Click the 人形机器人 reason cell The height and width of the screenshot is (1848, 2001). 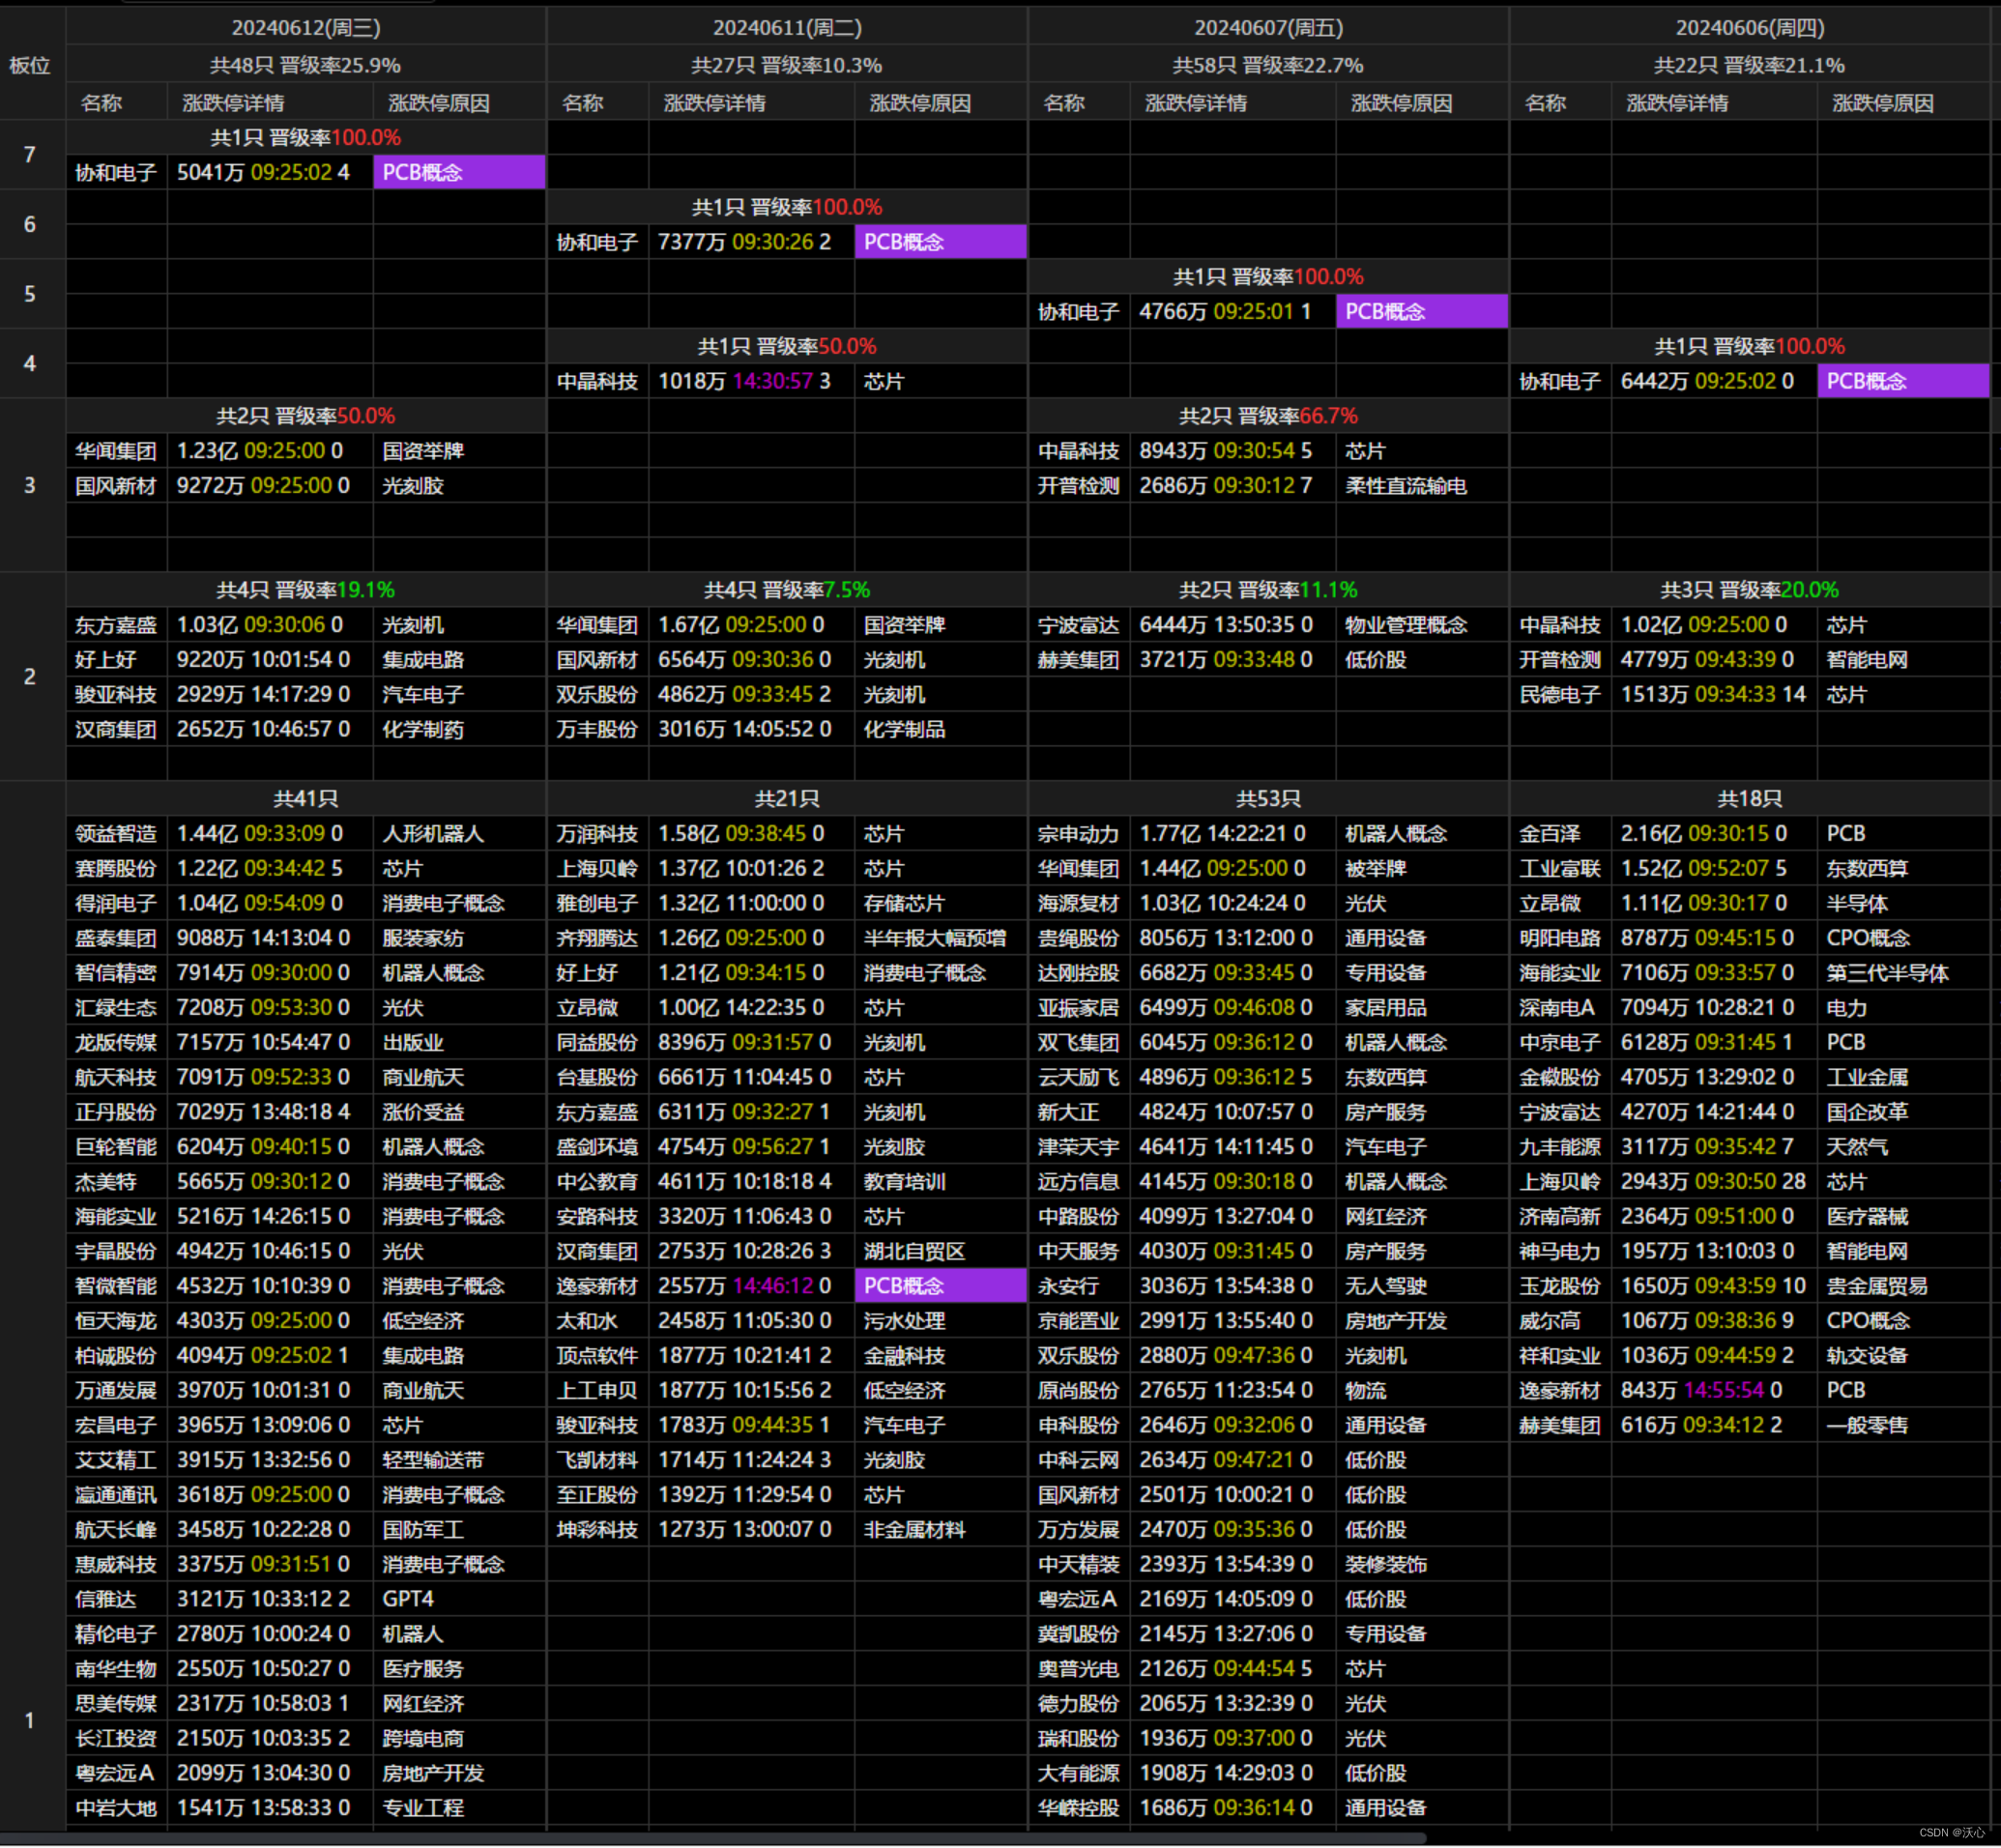point(459,834)
